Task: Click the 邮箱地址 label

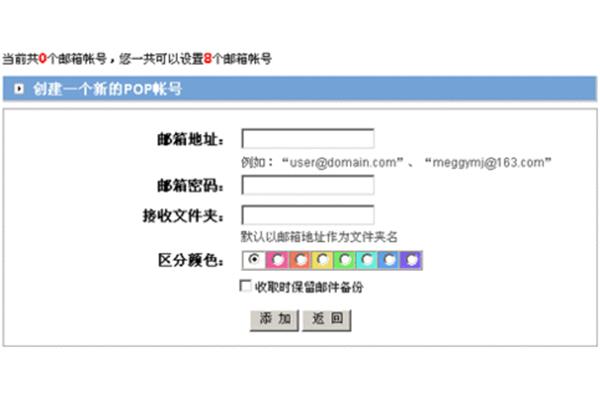Action: click(x=191, y=139)
